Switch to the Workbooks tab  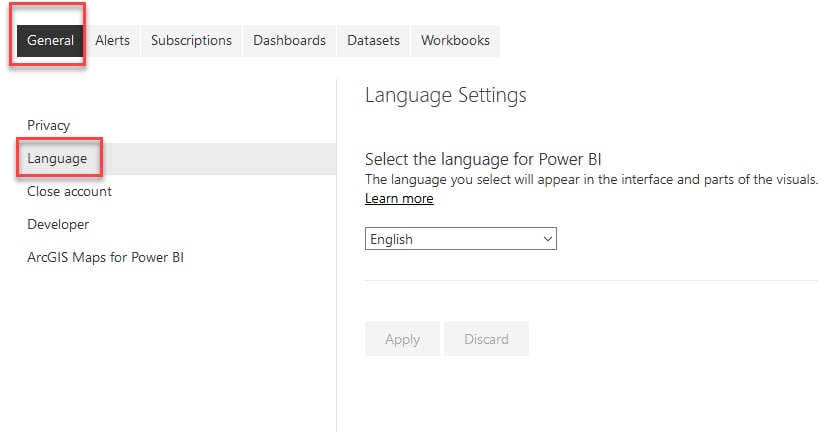[x=455, y=41]
